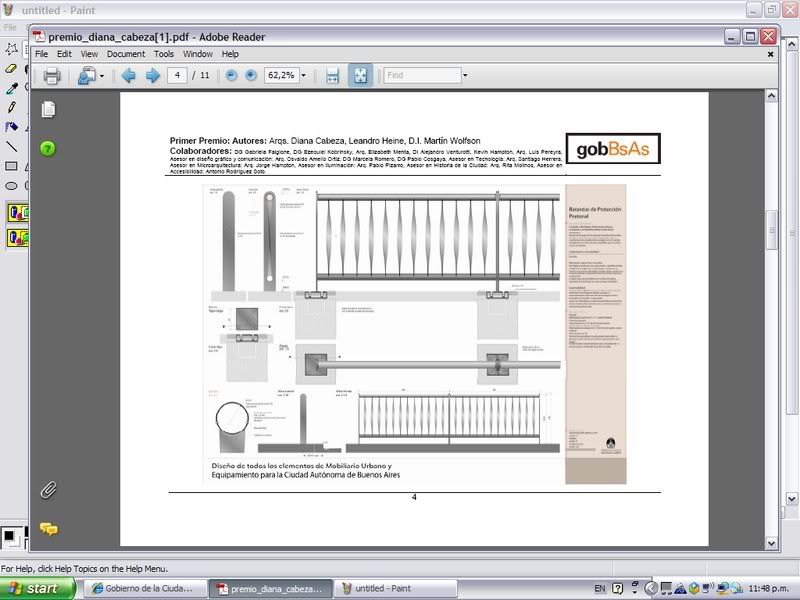Expand the zoom percentage dropdown
The height and width of the screenshot is (600, 800).
(x=304, y=76)
